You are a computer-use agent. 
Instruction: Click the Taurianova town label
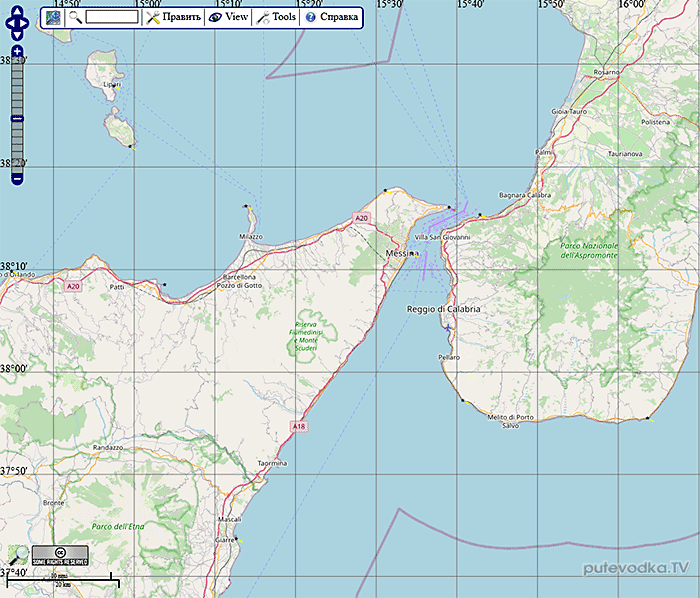click(625, 154)
